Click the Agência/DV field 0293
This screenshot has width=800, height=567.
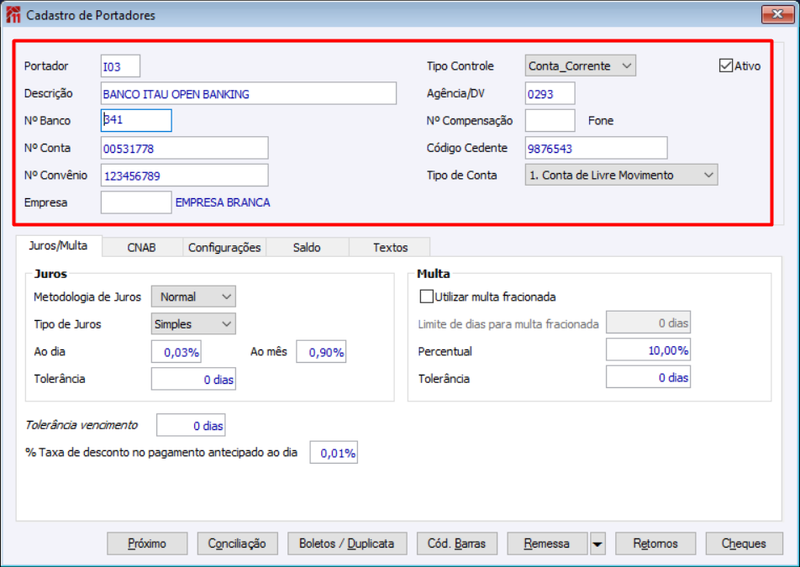pos(550,93)
